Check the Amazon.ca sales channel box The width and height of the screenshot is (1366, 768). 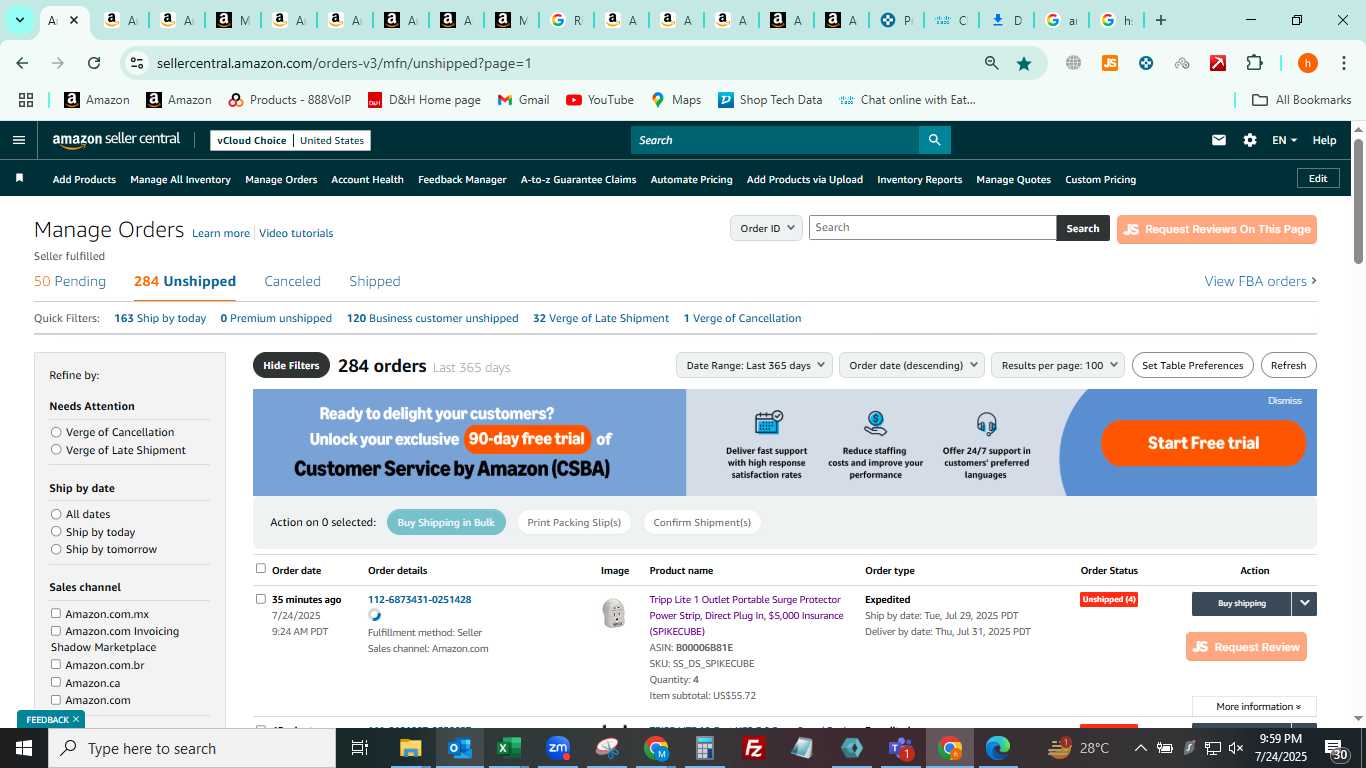coord(56,683)
